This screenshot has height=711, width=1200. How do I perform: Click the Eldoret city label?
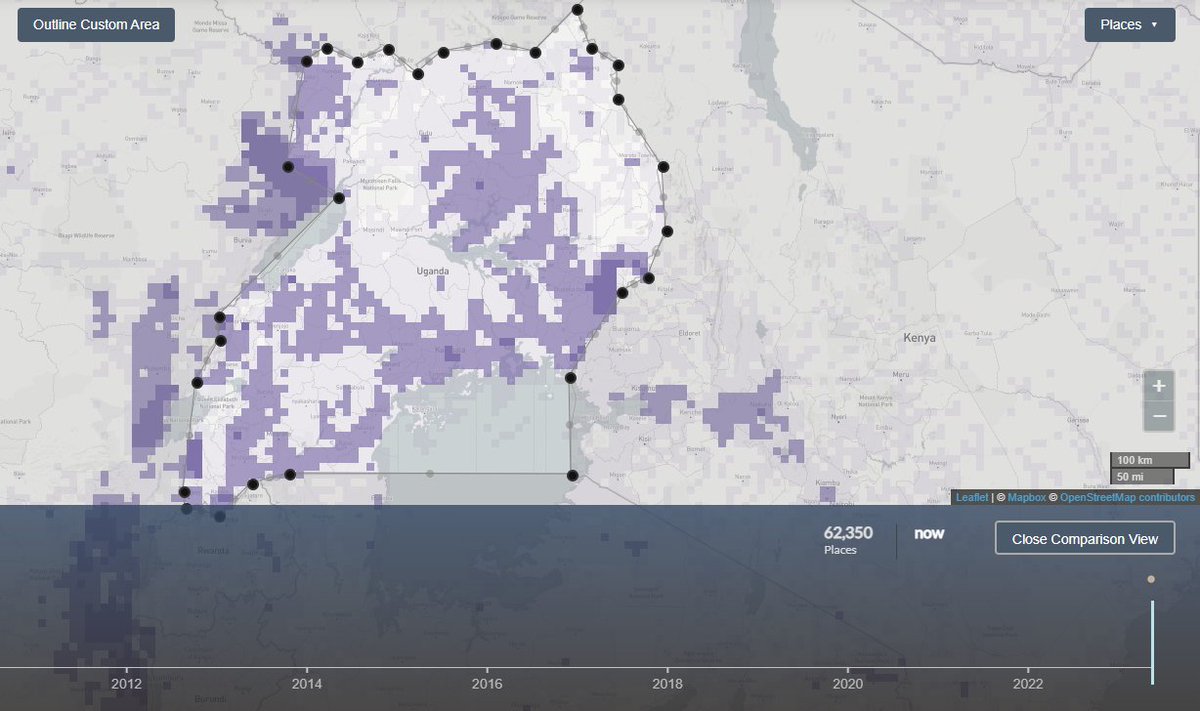690,332
